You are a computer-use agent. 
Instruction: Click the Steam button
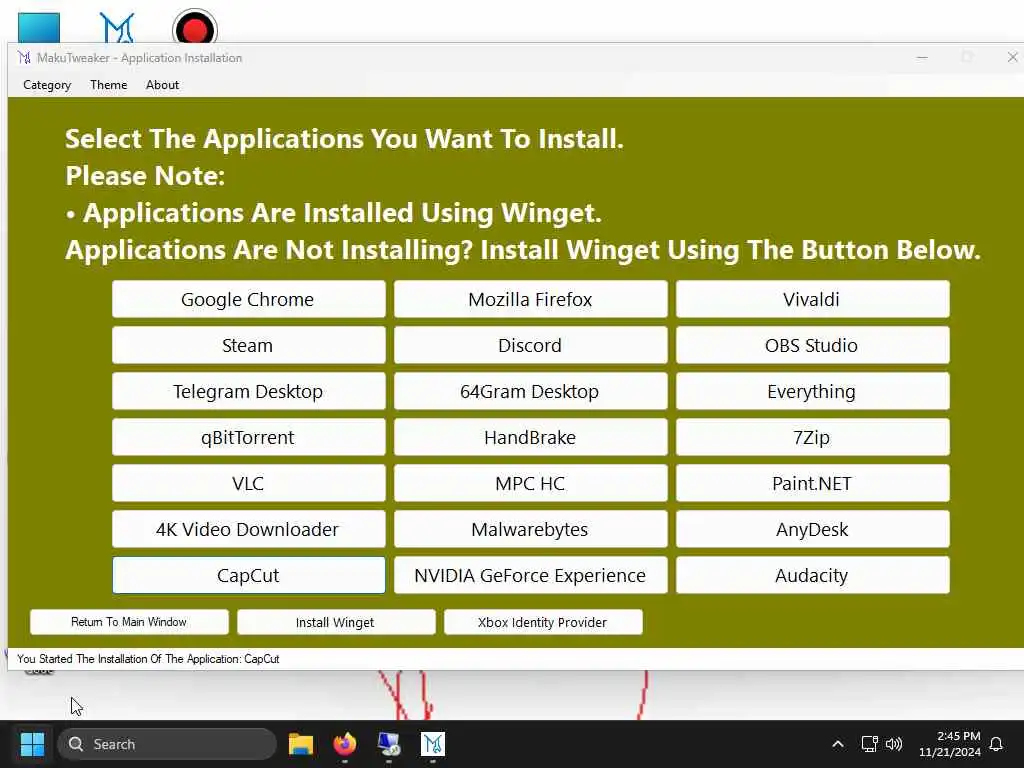(249, 345)
